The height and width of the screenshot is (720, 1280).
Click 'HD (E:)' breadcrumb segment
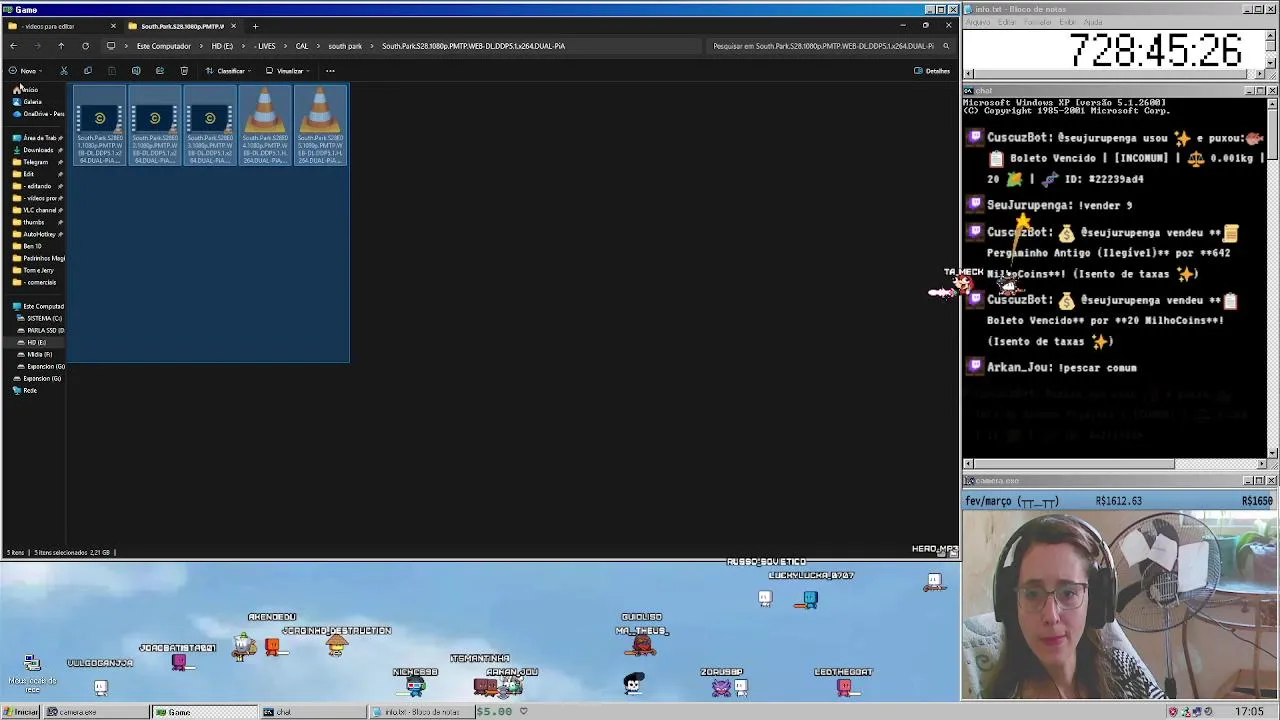222,46
